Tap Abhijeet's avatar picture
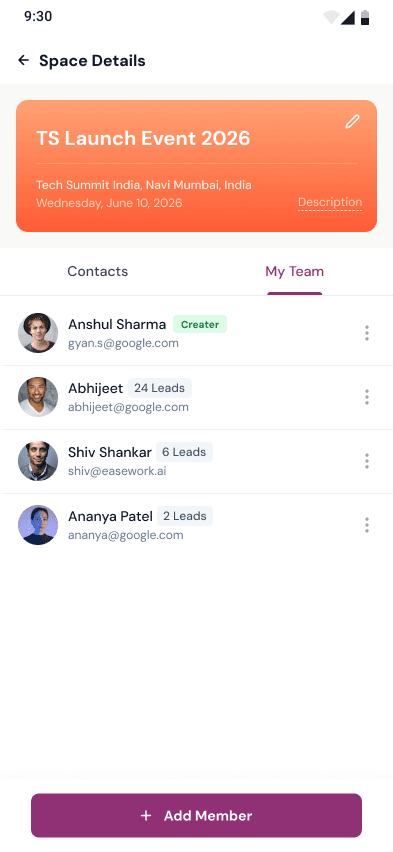Viewport: 393px width, 852px height. tap(38, 397)
